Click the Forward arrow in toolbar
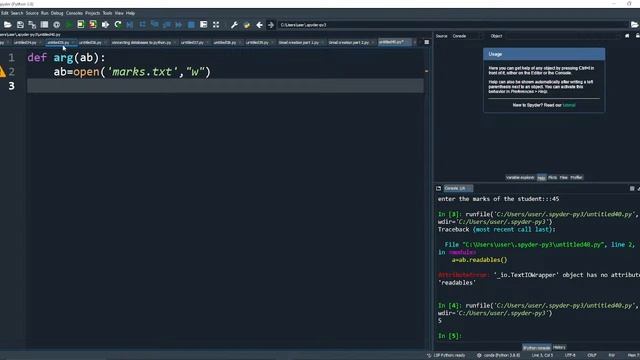The width and height of the screenshot is (640, 360). [x=271, y=25]
